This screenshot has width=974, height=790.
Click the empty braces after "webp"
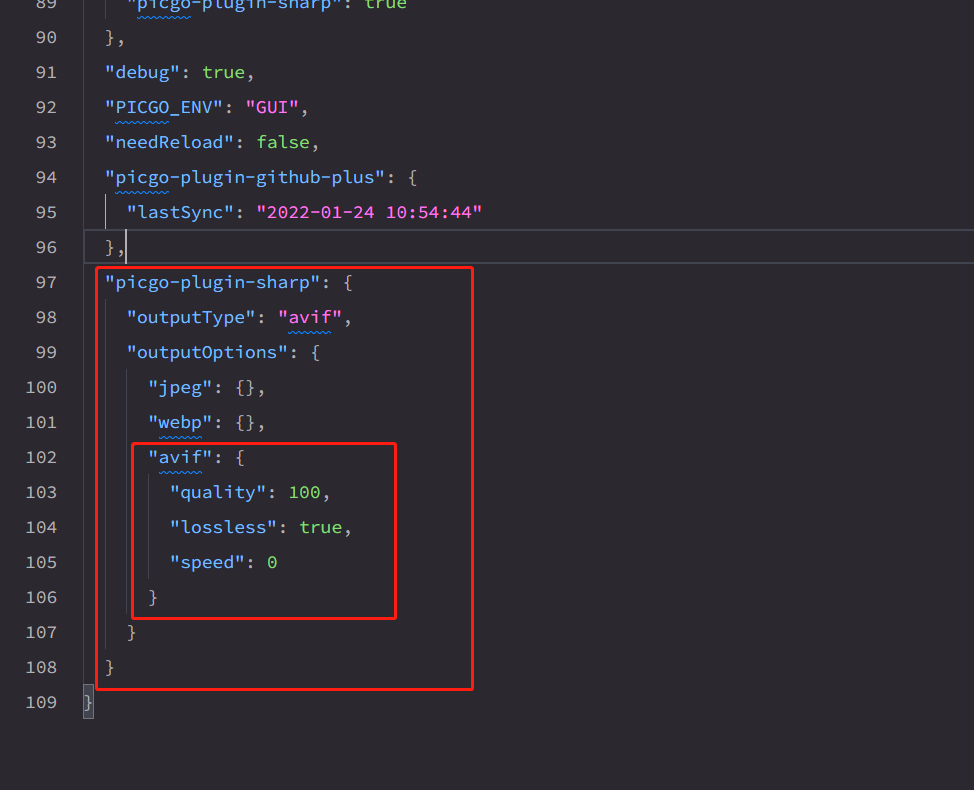245,423
